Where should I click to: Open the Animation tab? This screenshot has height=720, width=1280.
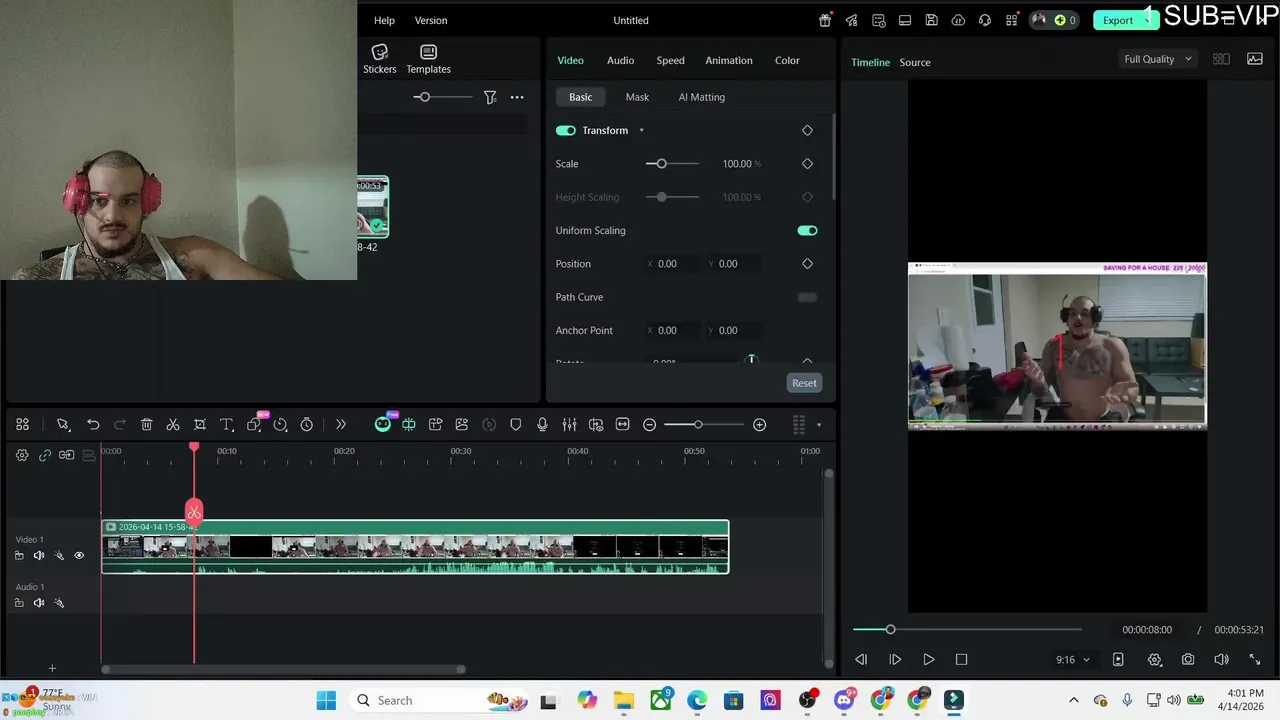point(729,60)
